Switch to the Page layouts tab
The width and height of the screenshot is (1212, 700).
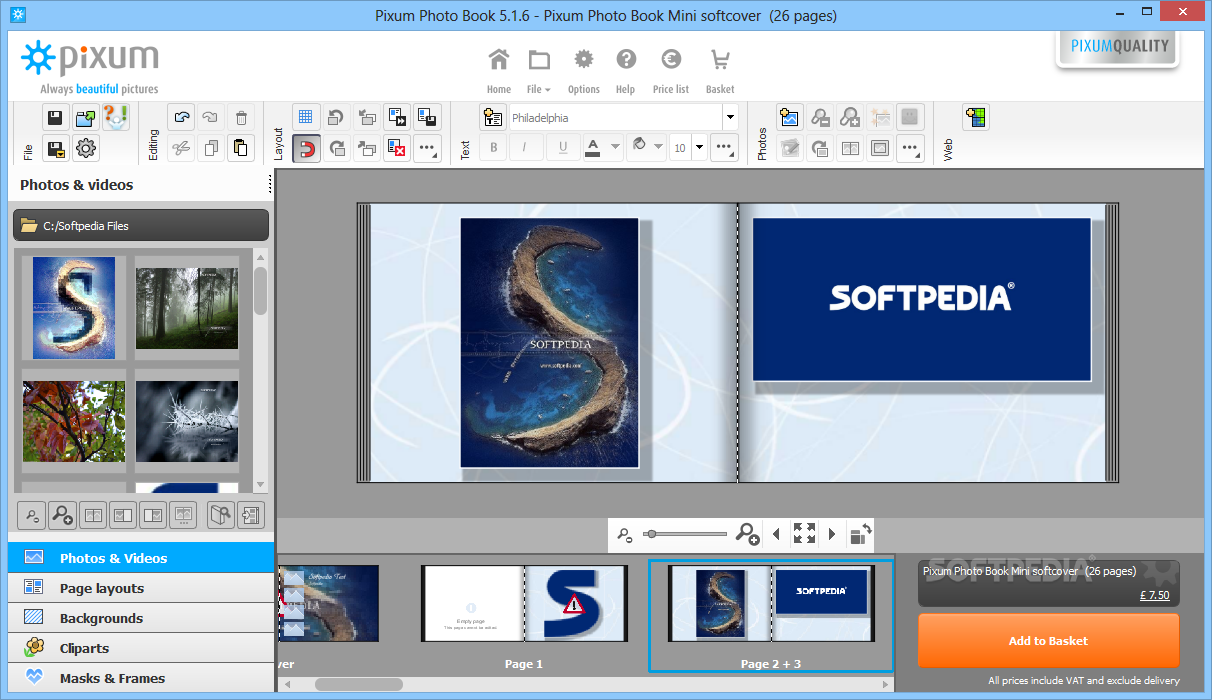click(x=101, y=588)
